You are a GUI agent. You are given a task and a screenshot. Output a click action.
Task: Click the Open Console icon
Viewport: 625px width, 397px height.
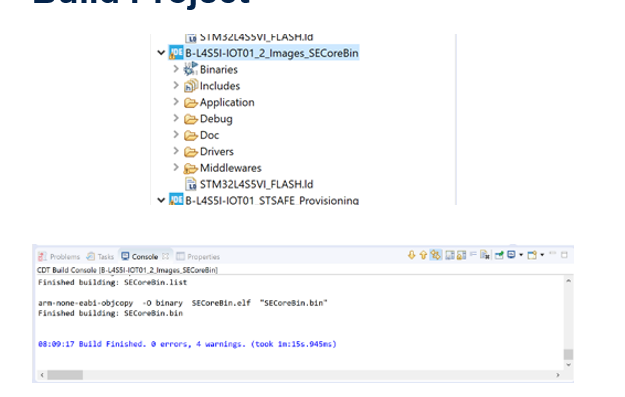tap(532, 255)
